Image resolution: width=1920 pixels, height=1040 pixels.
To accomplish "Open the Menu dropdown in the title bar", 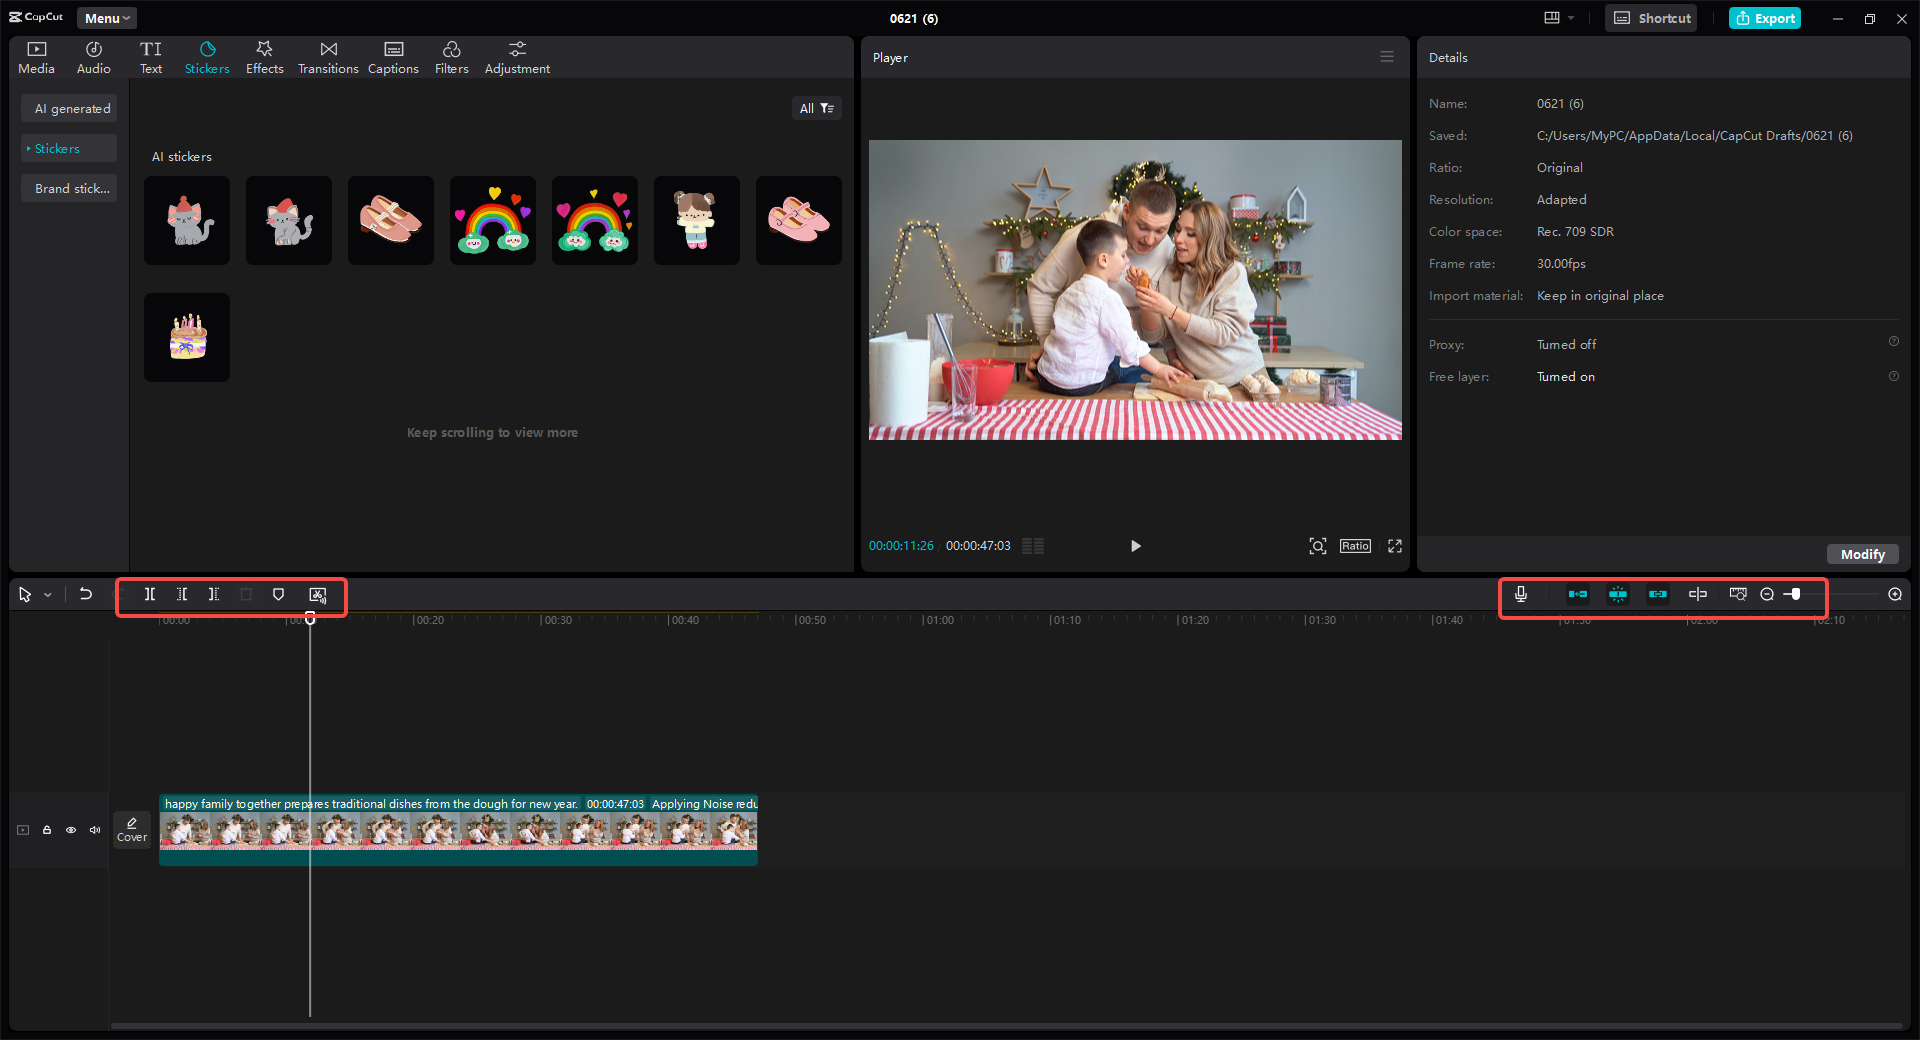I will pyautogui.click(x=106, y=17).
